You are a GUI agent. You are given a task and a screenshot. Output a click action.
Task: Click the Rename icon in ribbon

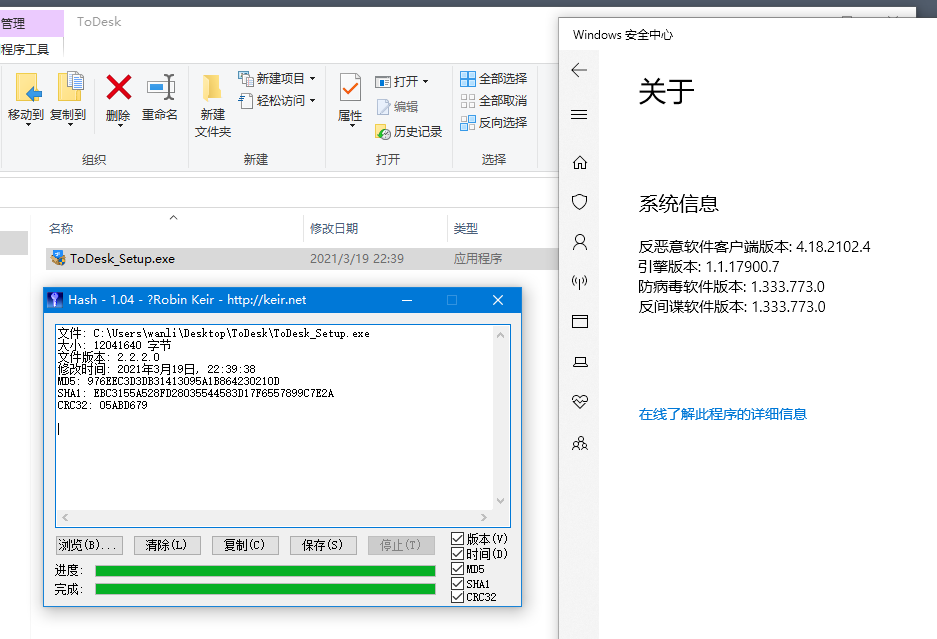[x=160, y=88]
